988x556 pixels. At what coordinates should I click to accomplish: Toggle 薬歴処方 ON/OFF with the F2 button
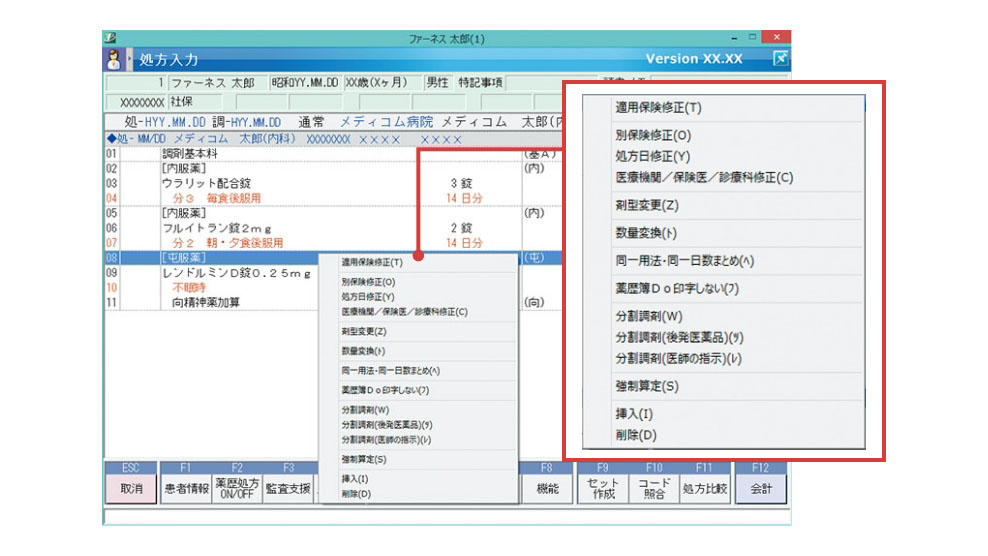[x=237, y=488]
